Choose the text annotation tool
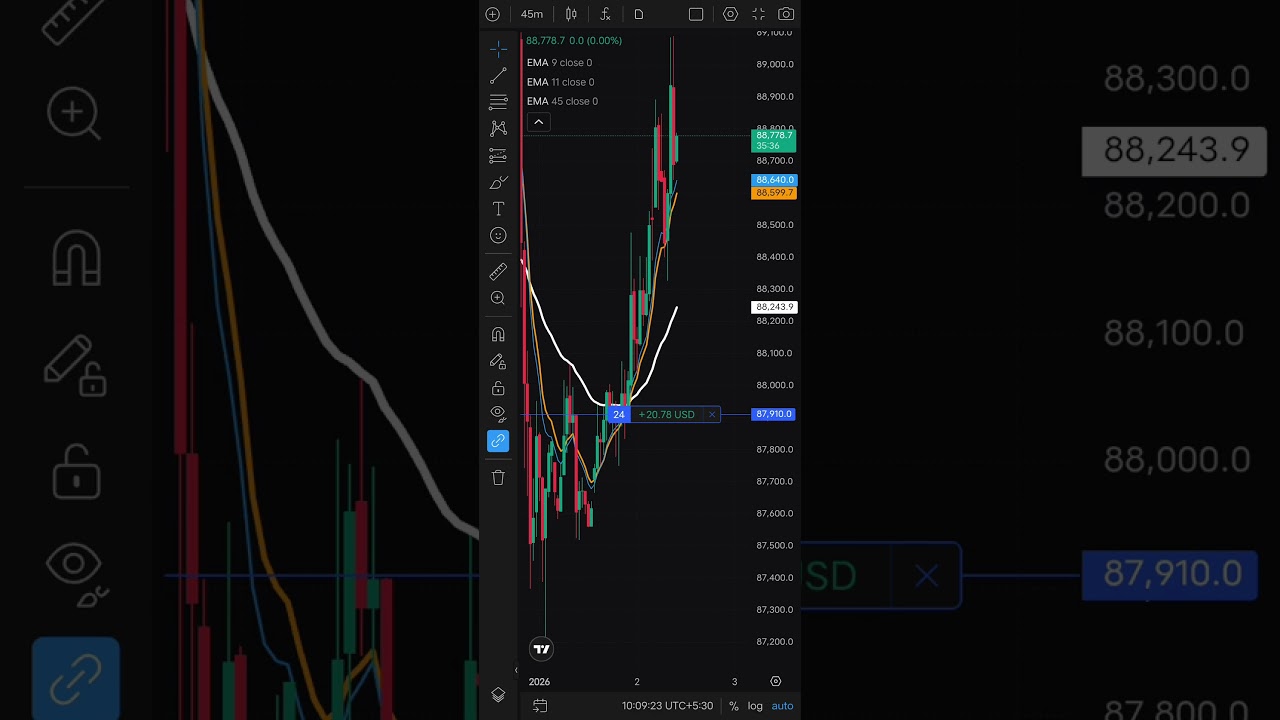The height and width of the screenshot is (720, 1280). point(498,209)
